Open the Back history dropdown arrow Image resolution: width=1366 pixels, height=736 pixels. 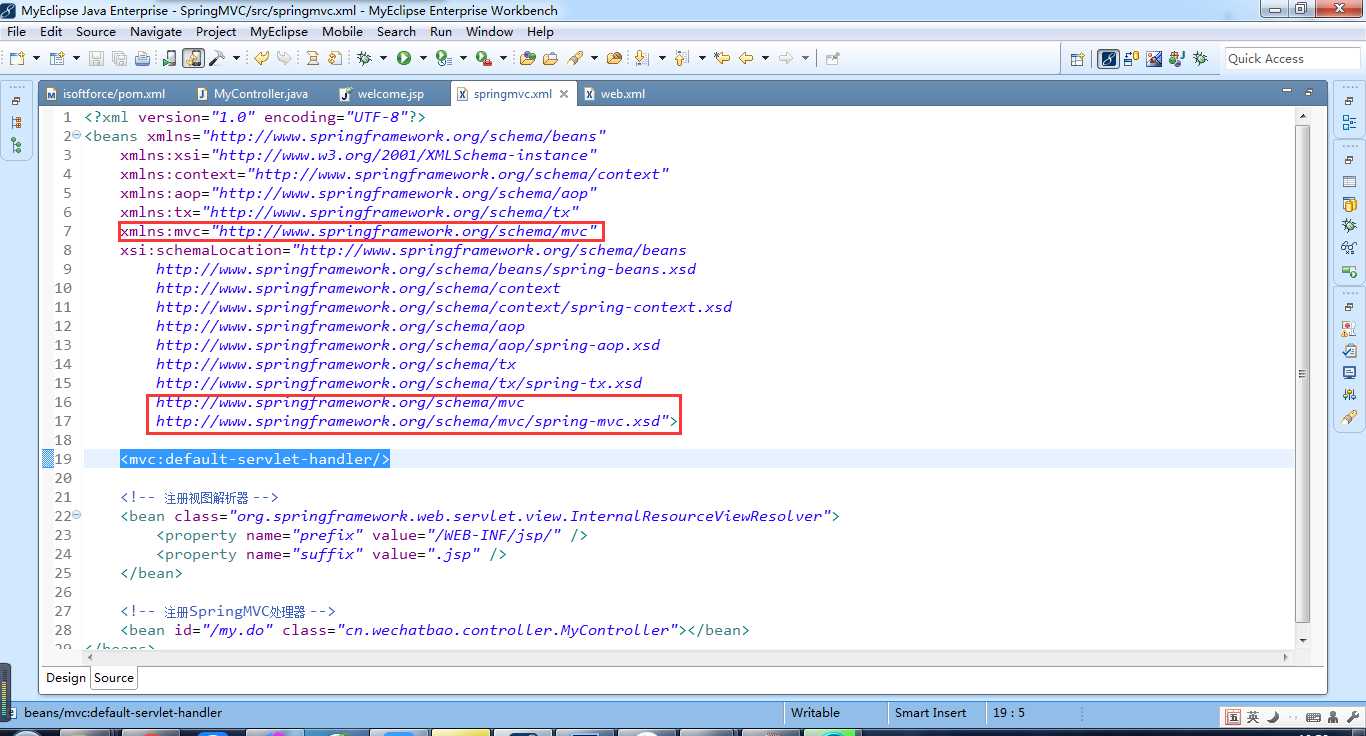[x=765, y=58]
